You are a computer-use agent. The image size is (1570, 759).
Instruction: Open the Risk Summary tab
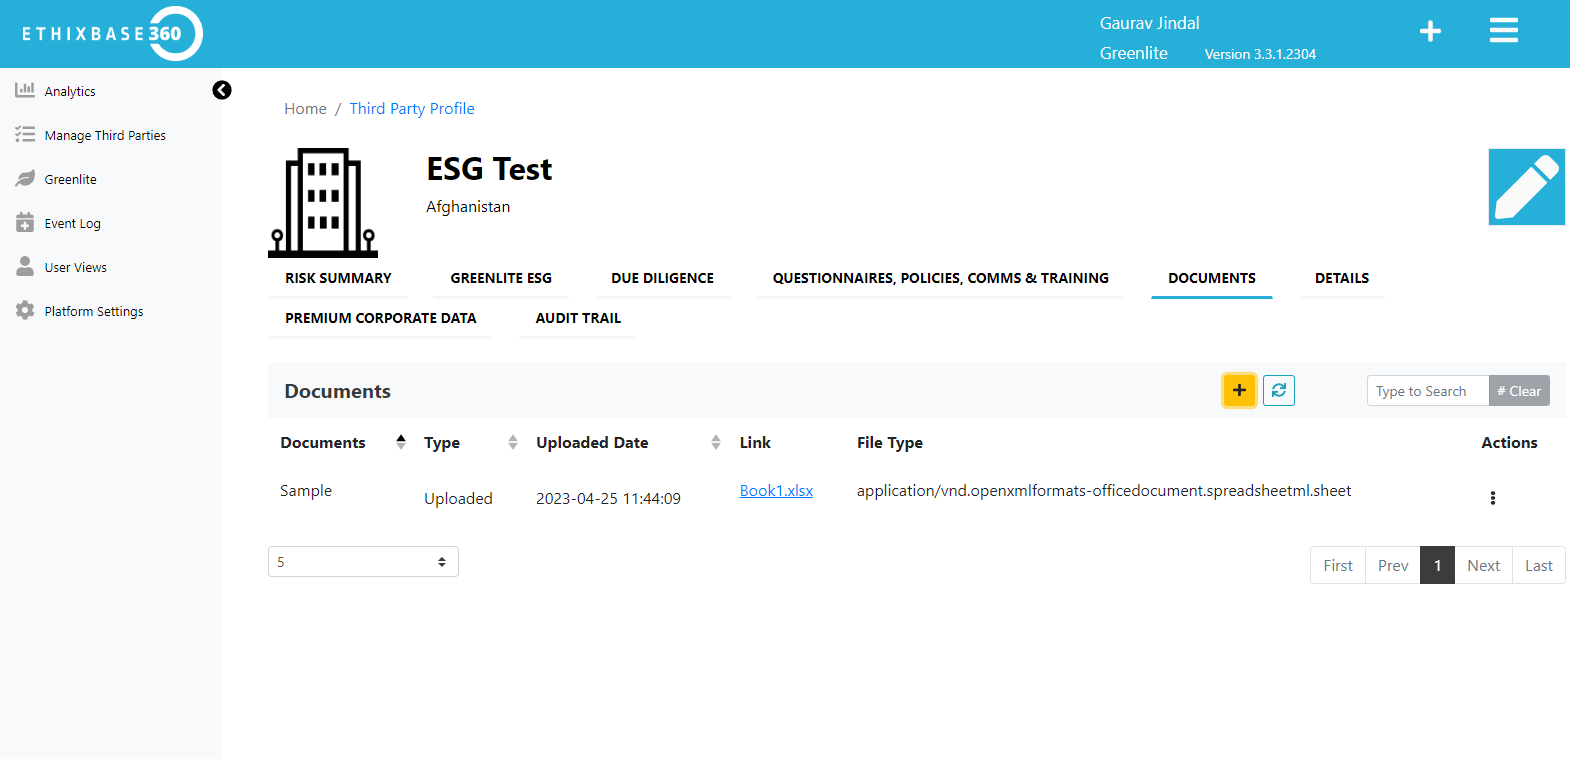[338, 278]
